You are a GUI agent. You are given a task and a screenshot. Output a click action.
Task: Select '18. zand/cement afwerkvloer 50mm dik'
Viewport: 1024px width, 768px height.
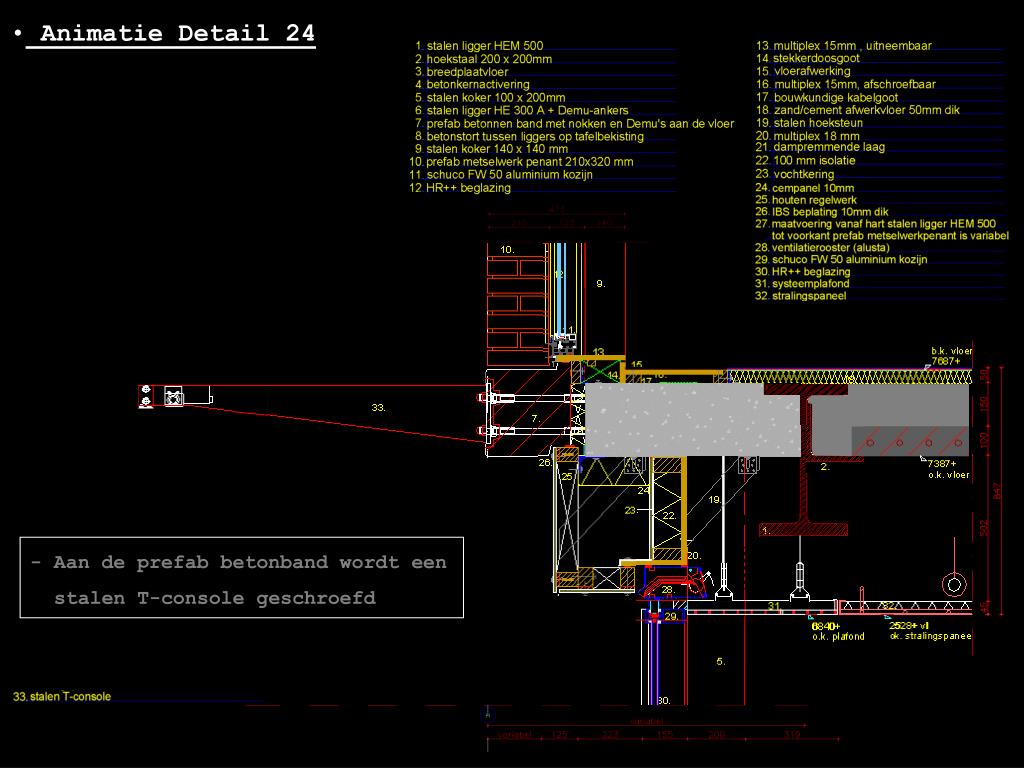pyautogui.click(x=857, y=110)
